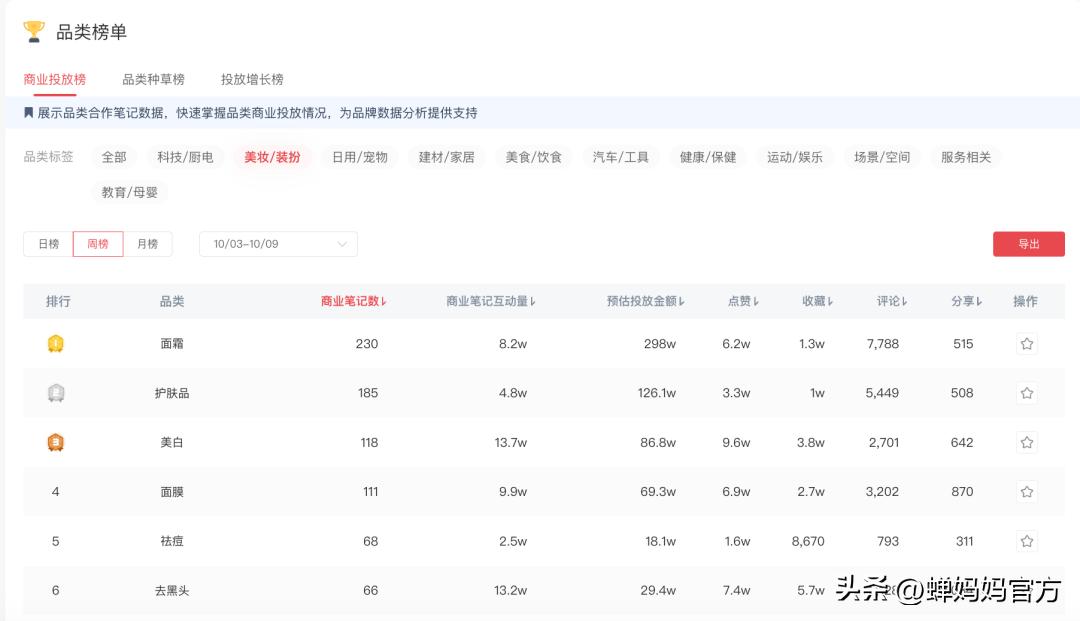Click the gold medal icon for 面霜
This screenshot has width=1080, height=621.
coord(56,343)
